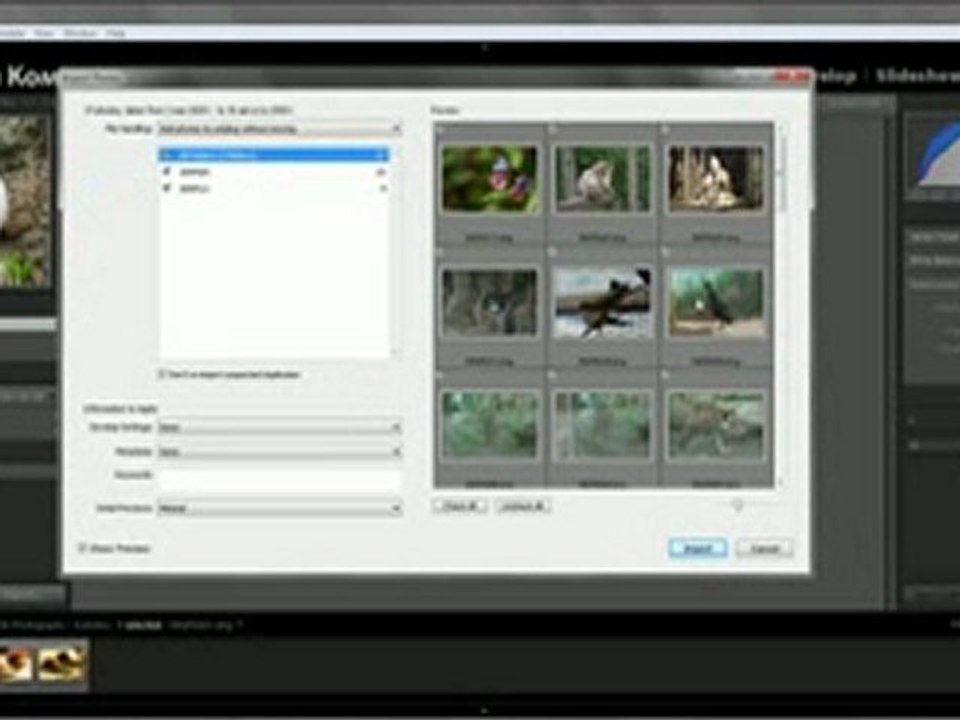Uncheck the butterfly photo's import checkbox
960x720 pixels.
pyautogui.click(x=440, y=130)
